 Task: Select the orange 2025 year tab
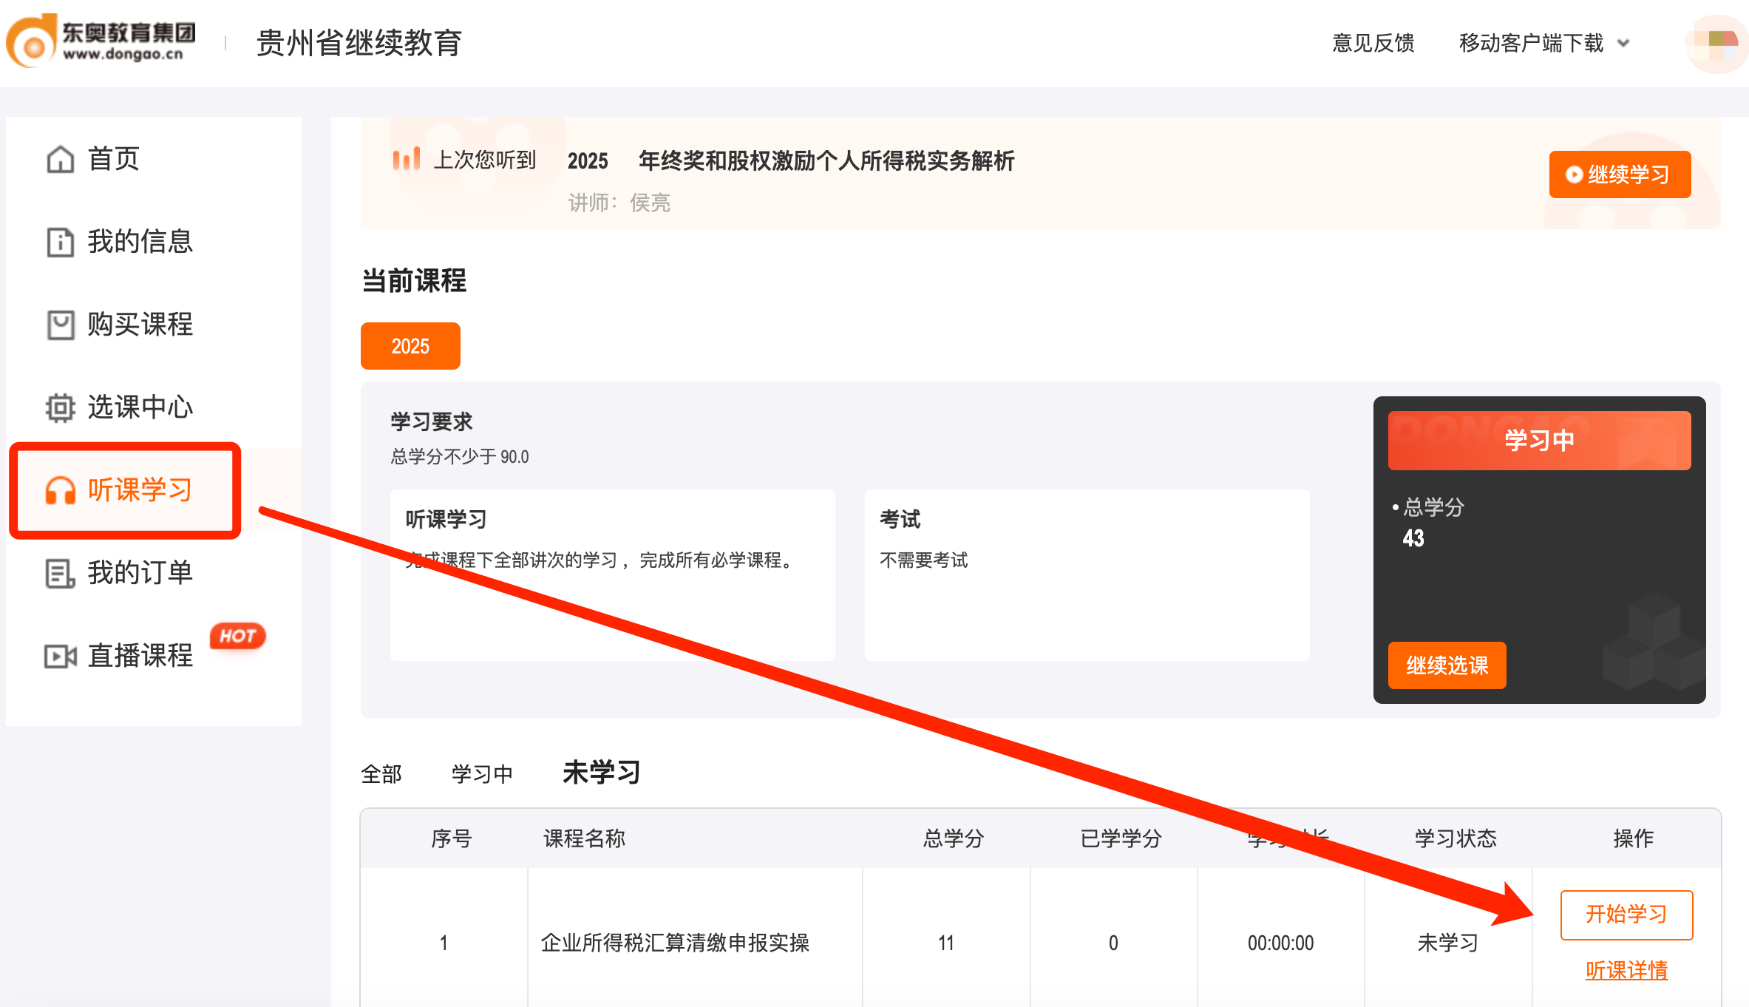click(x=410, y=346)
